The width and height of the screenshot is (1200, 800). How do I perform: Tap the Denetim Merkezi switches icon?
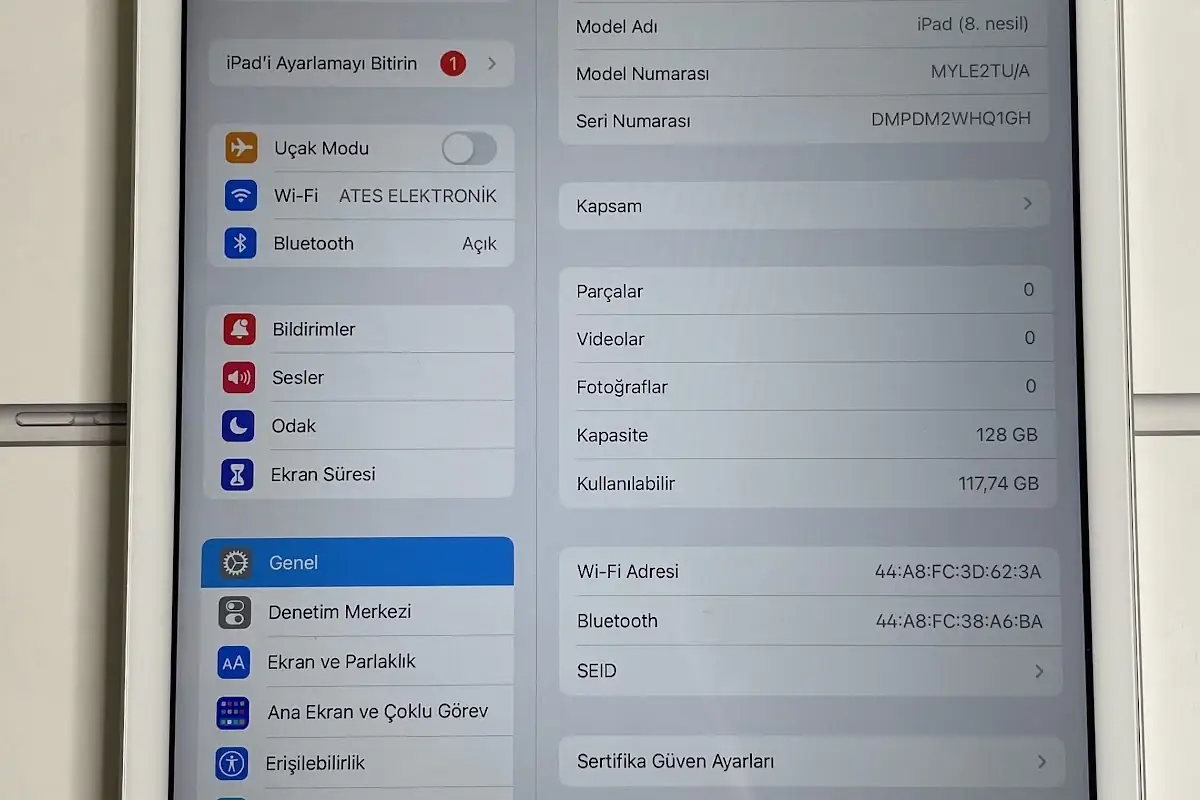pos(235,612)
